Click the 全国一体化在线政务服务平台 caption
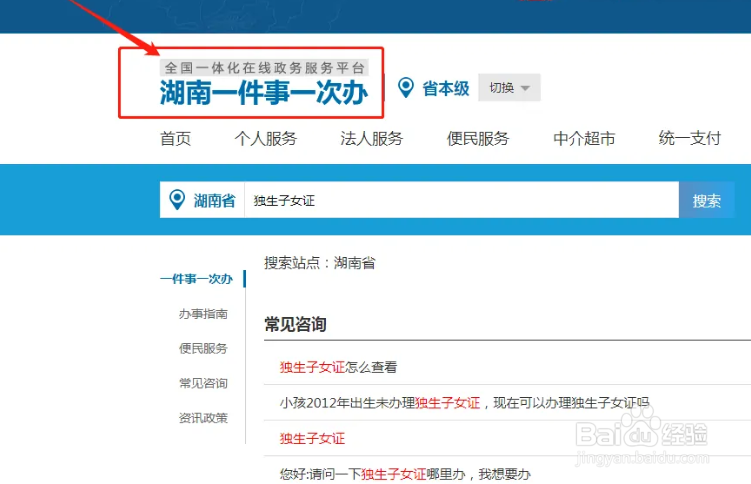The width and height of the screenshot is (751, 484). click(264, 68)
